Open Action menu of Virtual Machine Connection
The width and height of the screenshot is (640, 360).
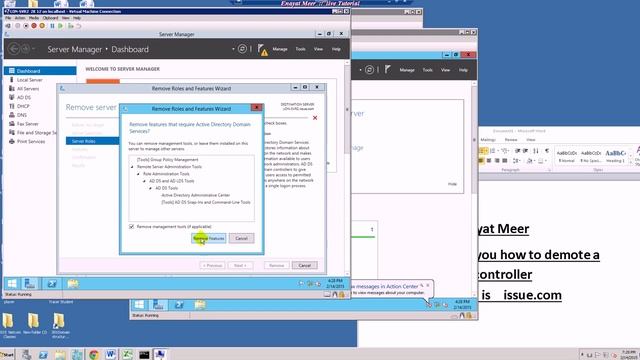click(x=20, y=18)
